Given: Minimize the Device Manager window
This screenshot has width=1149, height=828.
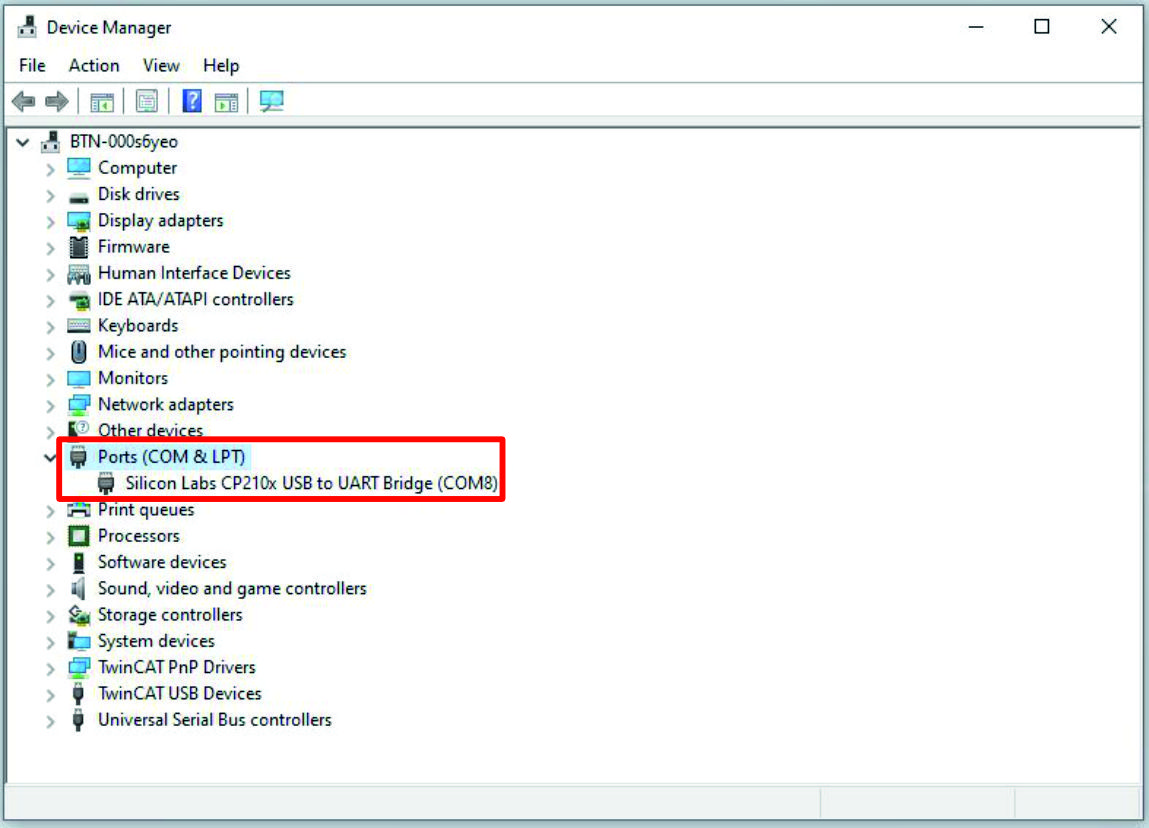Looking at the screenshot, I should [976, 27].
